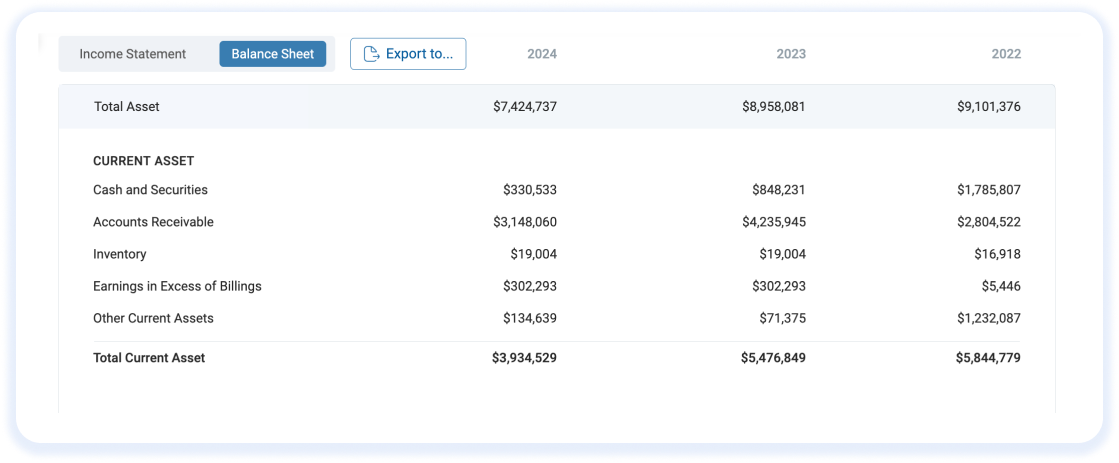Click Other Current Assets value $134,639
1119x463 pixels.
530,318
